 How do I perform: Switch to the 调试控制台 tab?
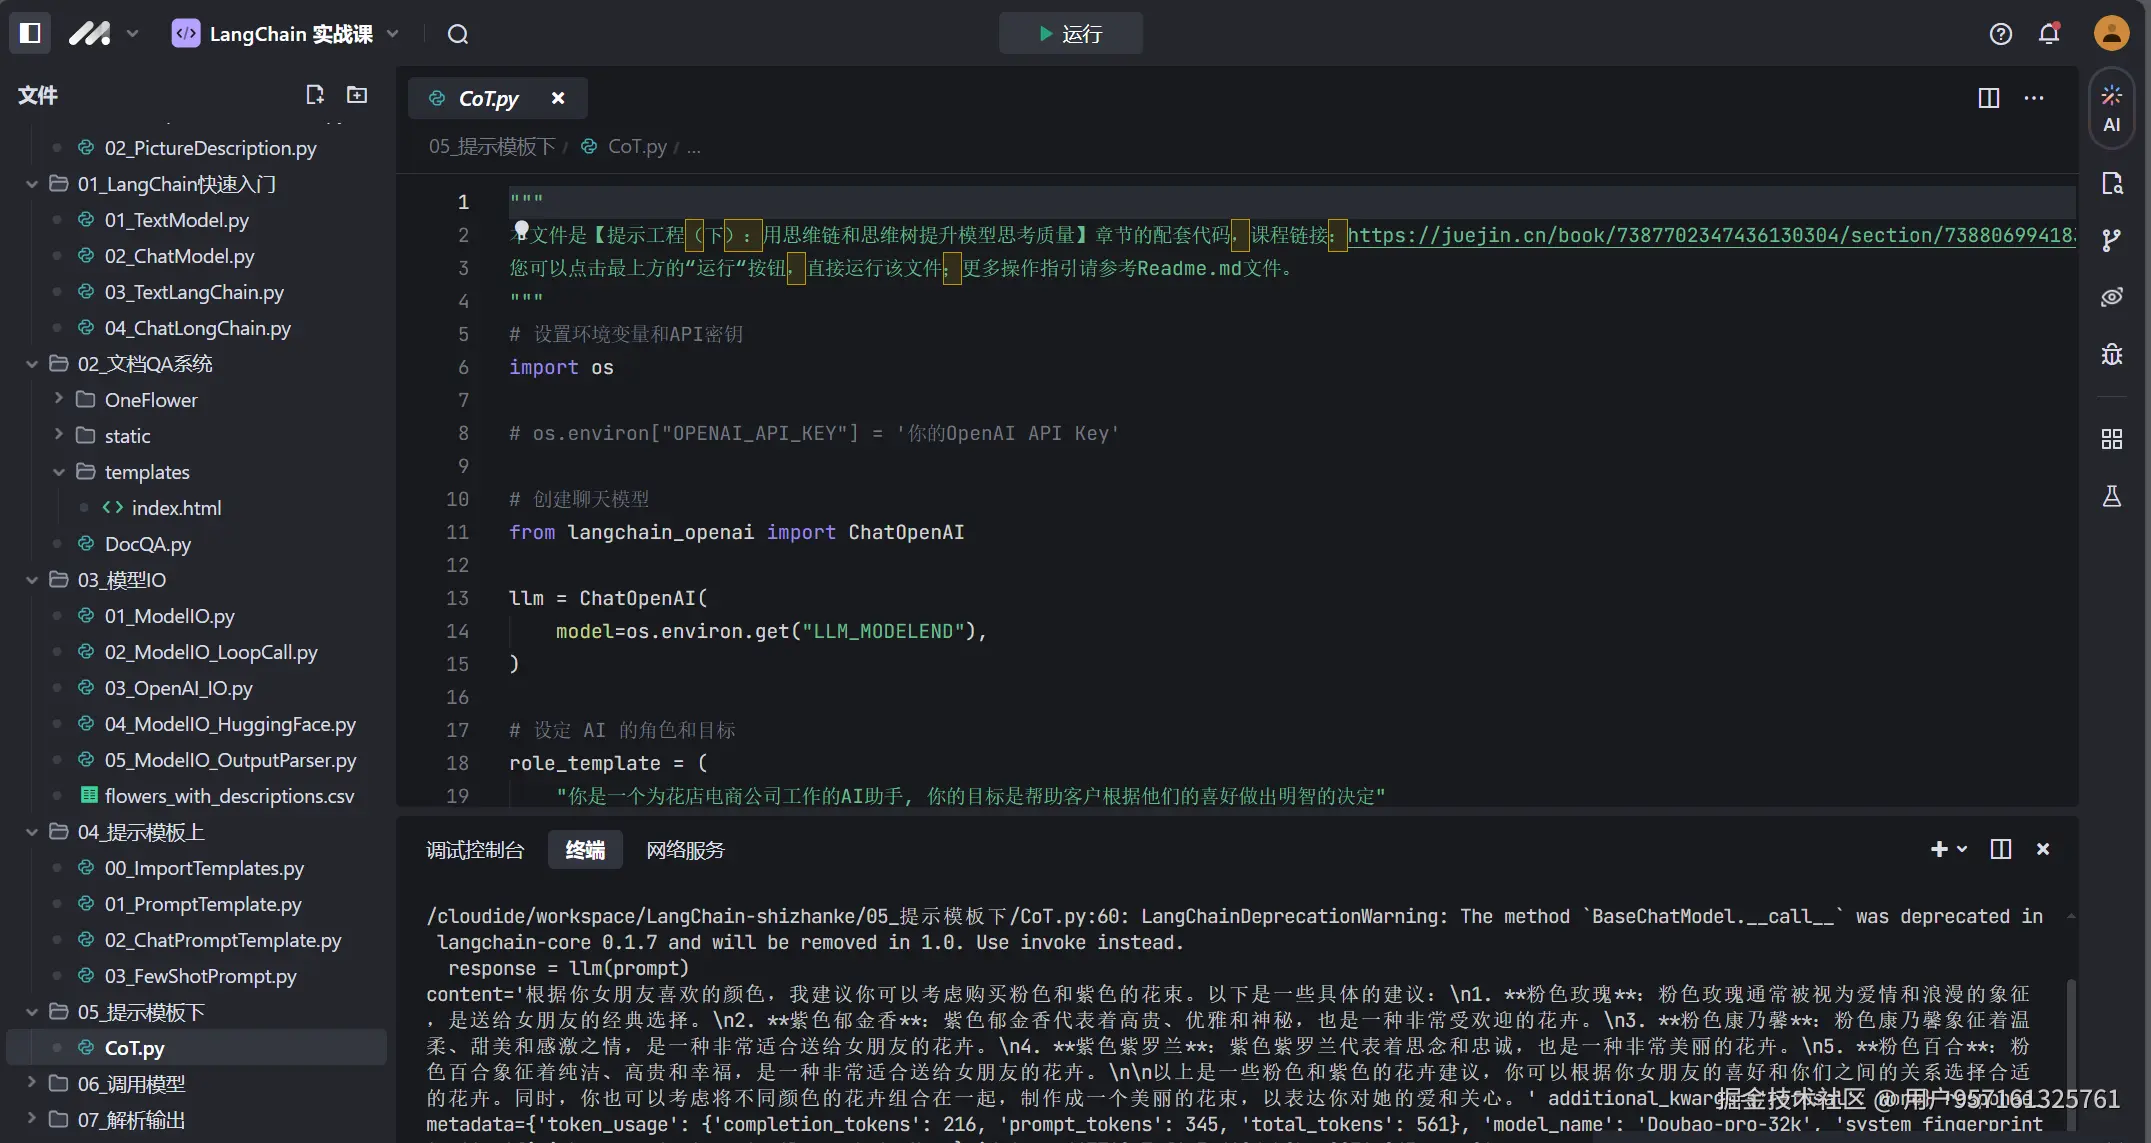coord(475,850)
